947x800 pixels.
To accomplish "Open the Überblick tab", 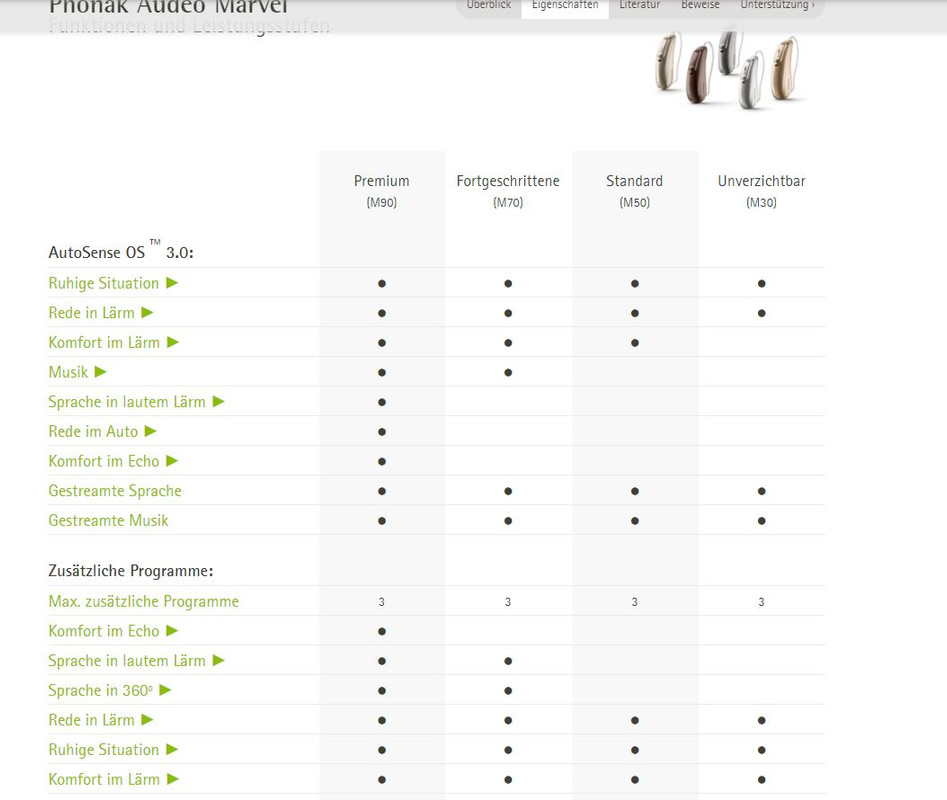I will [x=489, y=5].
